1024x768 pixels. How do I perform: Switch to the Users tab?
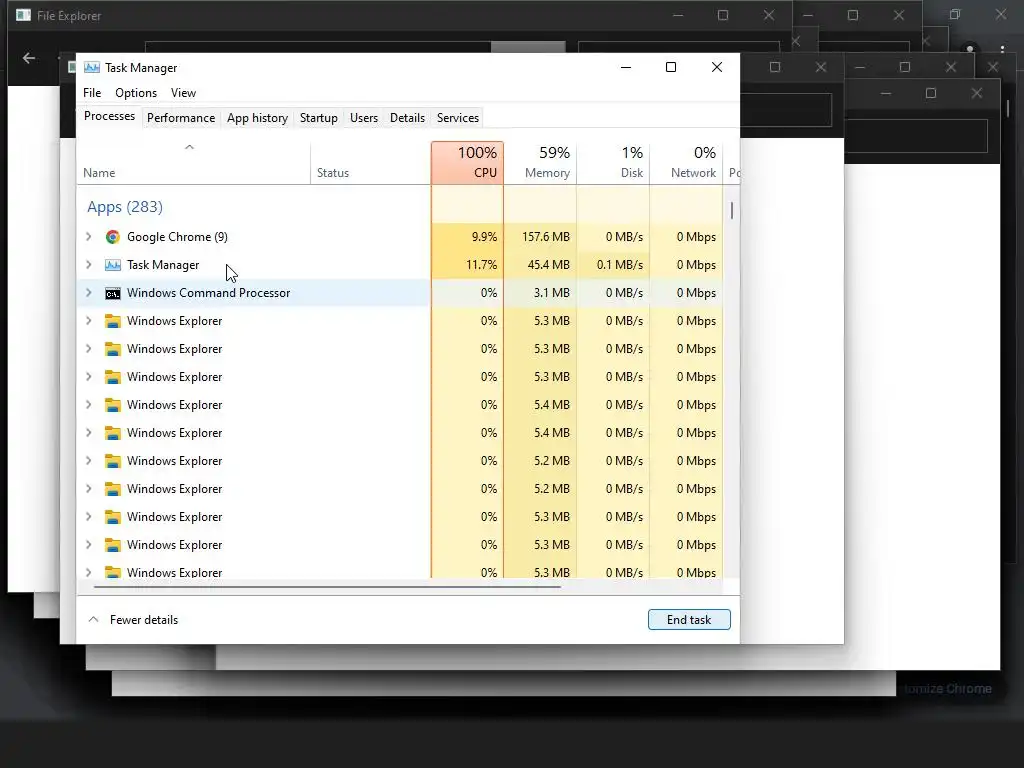tap(364, 118)
